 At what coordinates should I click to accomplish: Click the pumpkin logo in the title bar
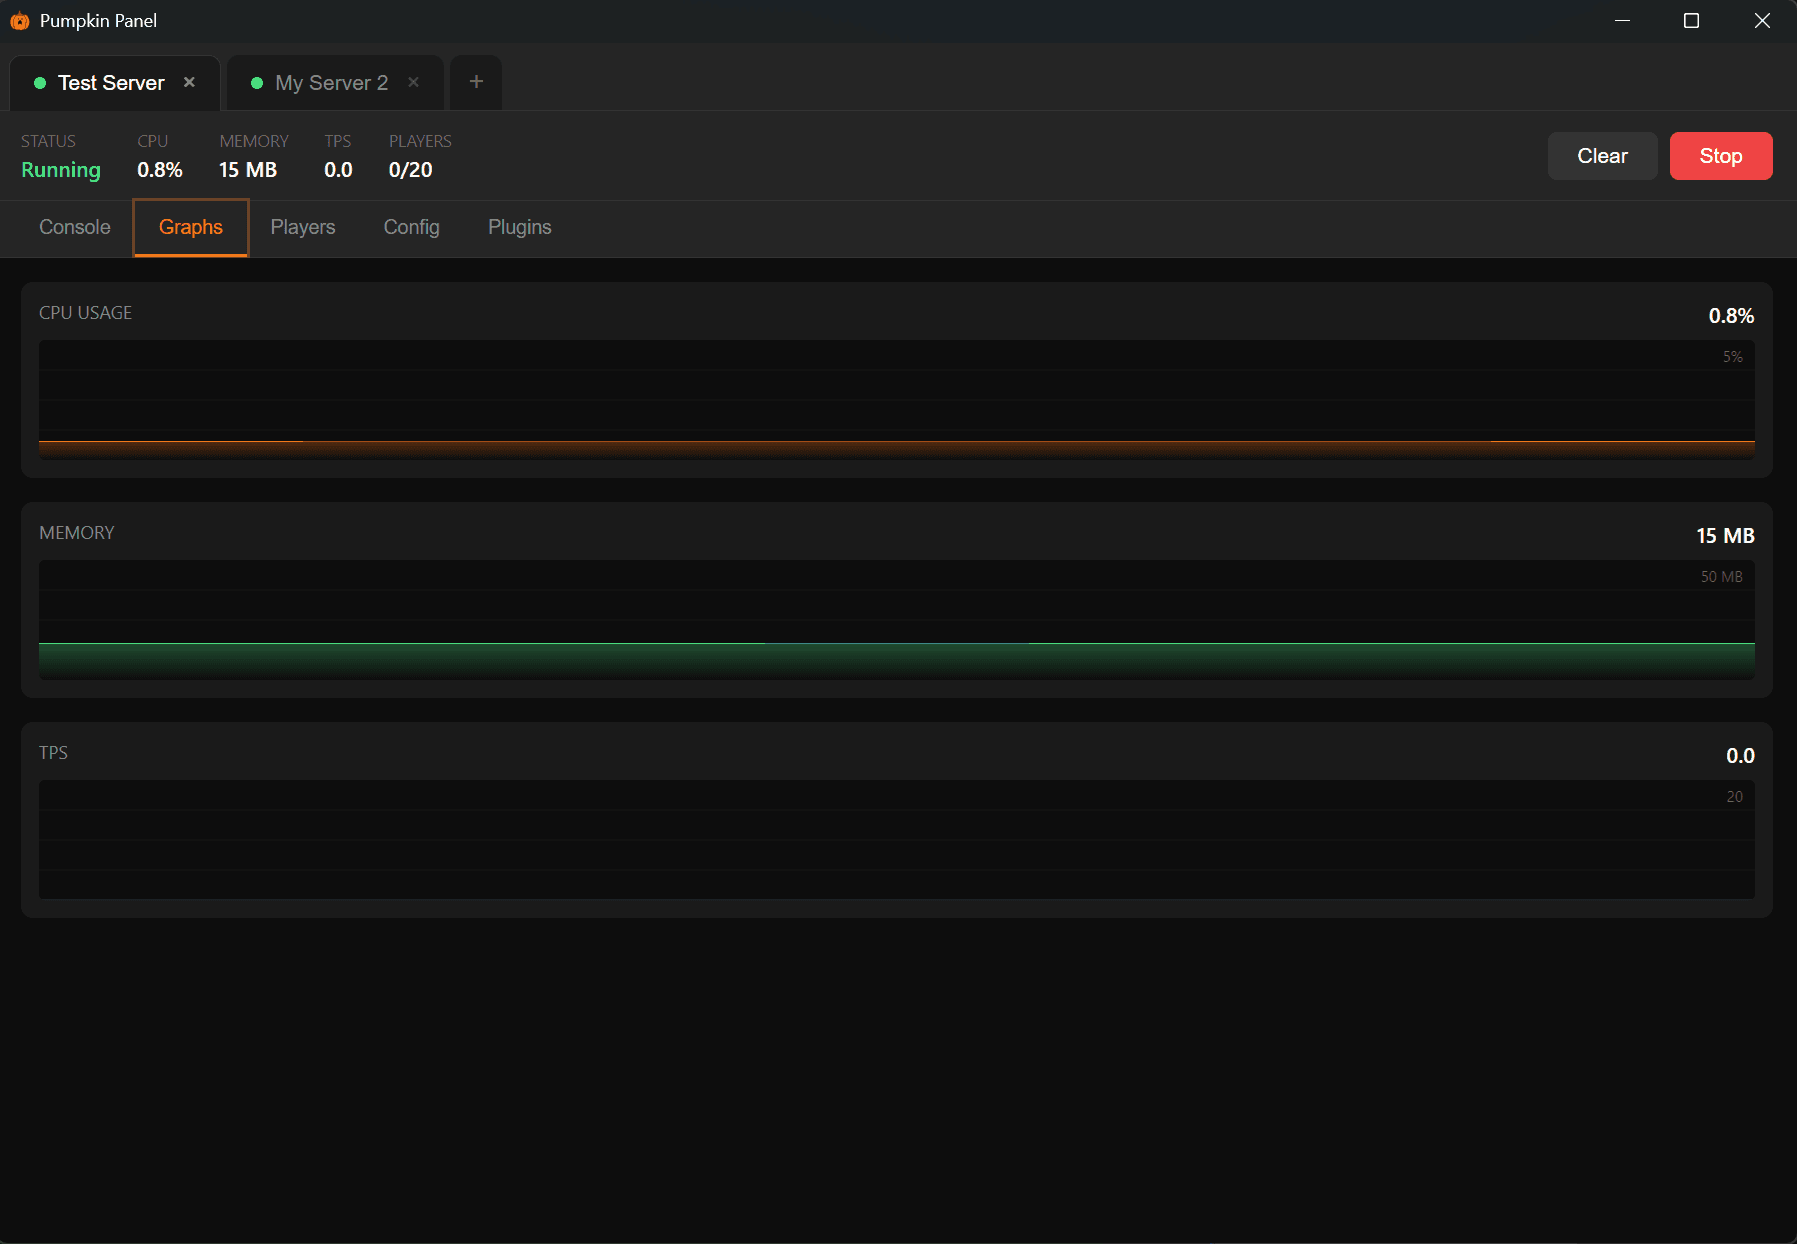pyautogui.click(x=20, y=20)
